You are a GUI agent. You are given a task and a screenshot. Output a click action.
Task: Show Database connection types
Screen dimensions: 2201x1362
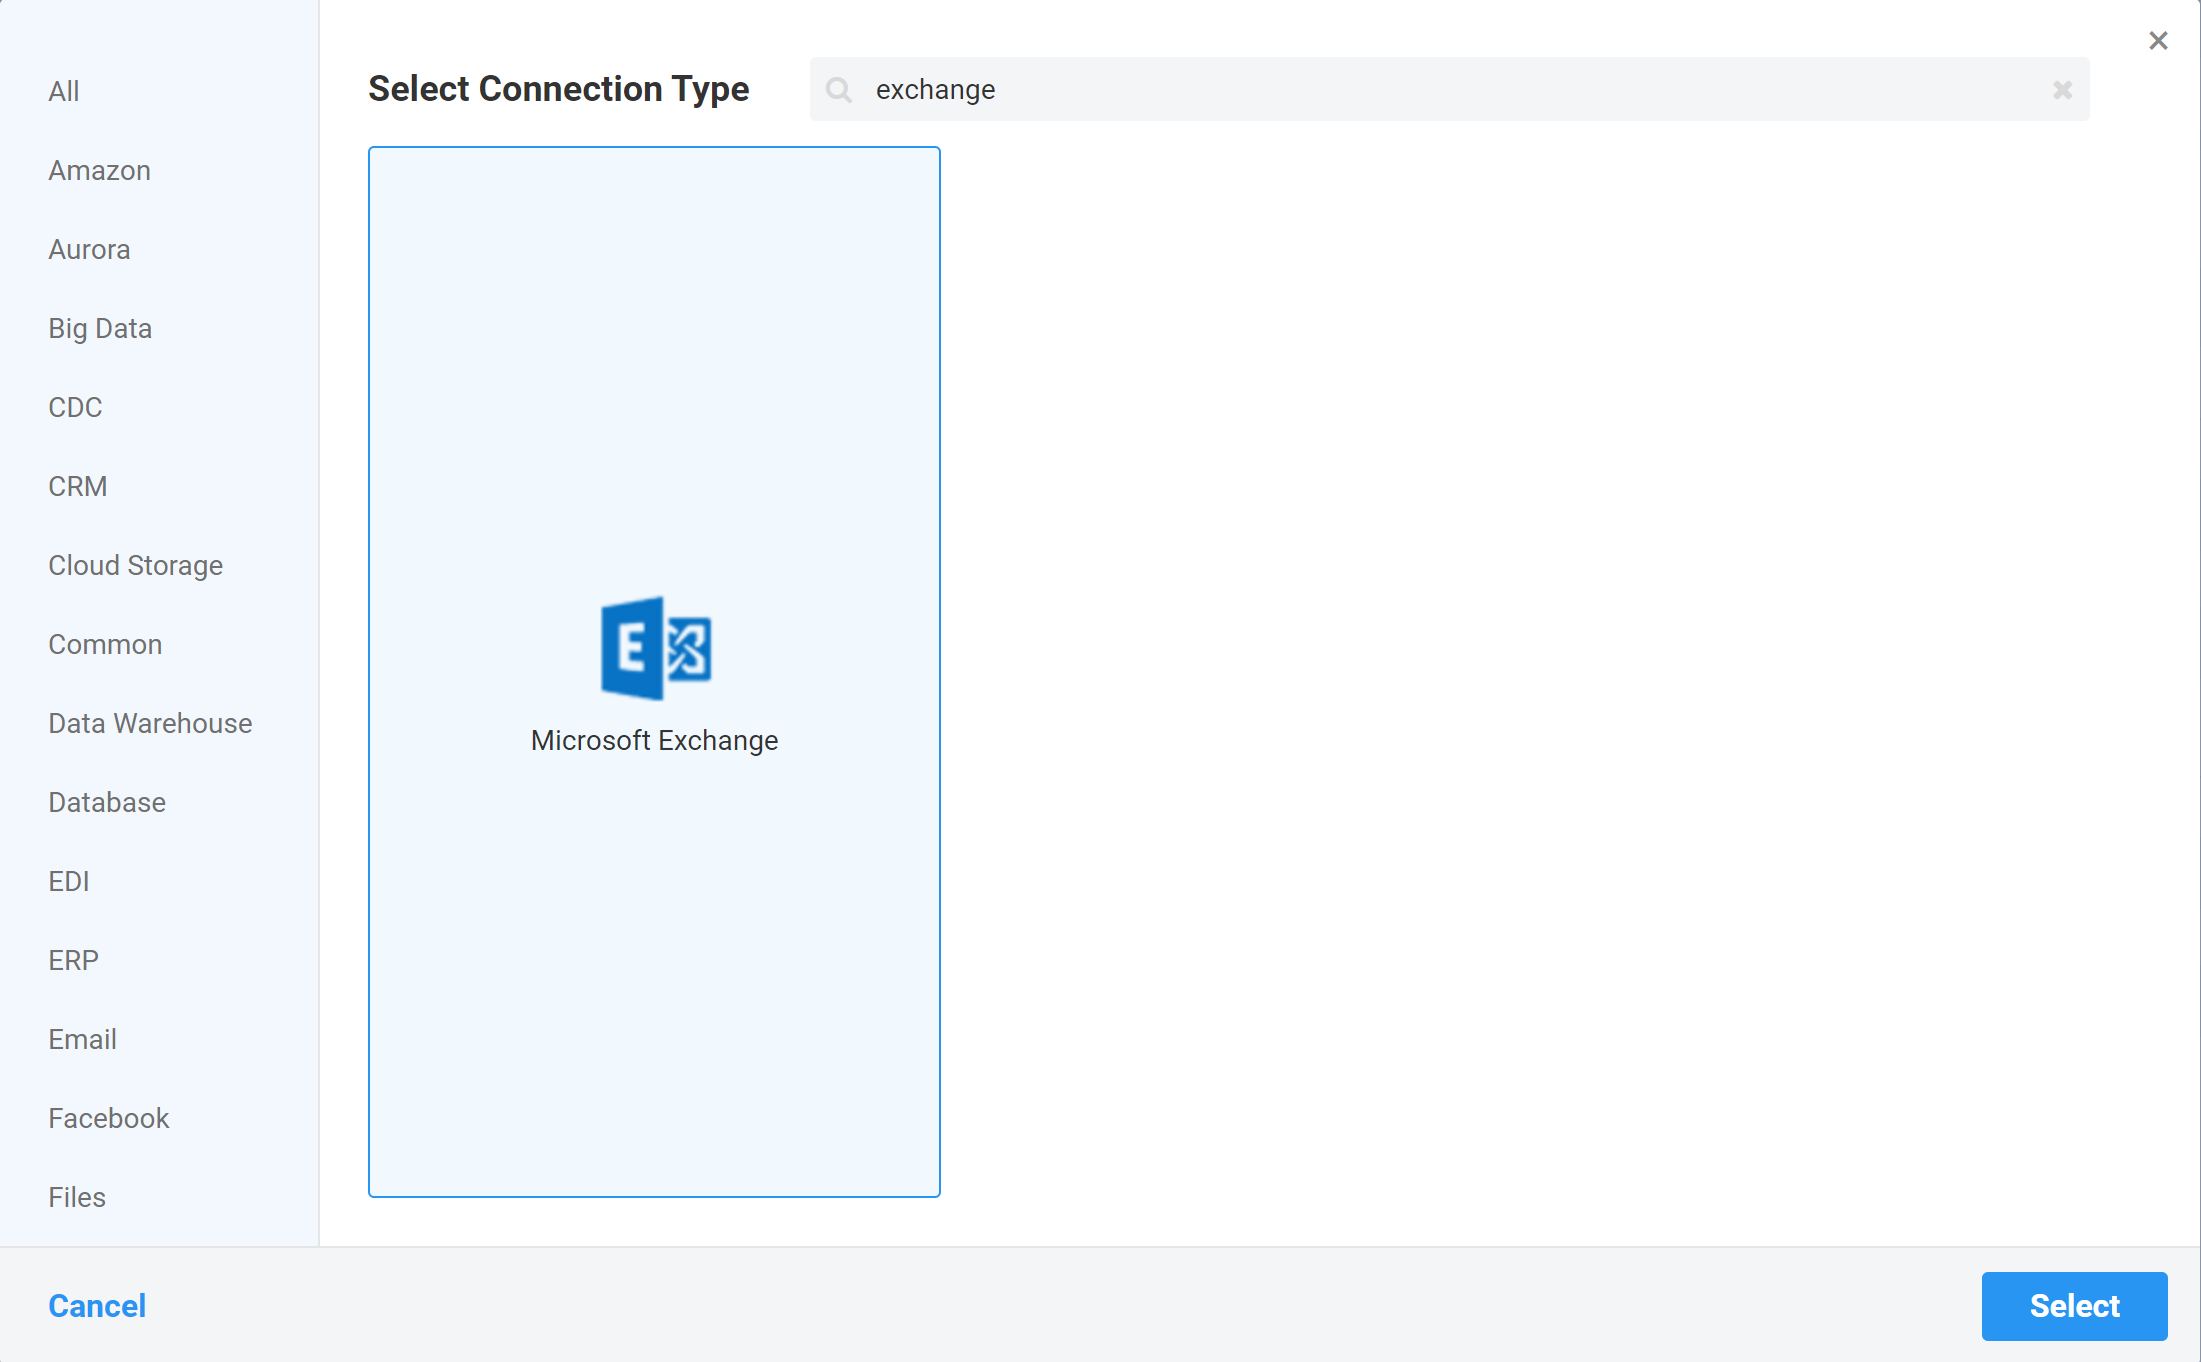click(106, 802)
